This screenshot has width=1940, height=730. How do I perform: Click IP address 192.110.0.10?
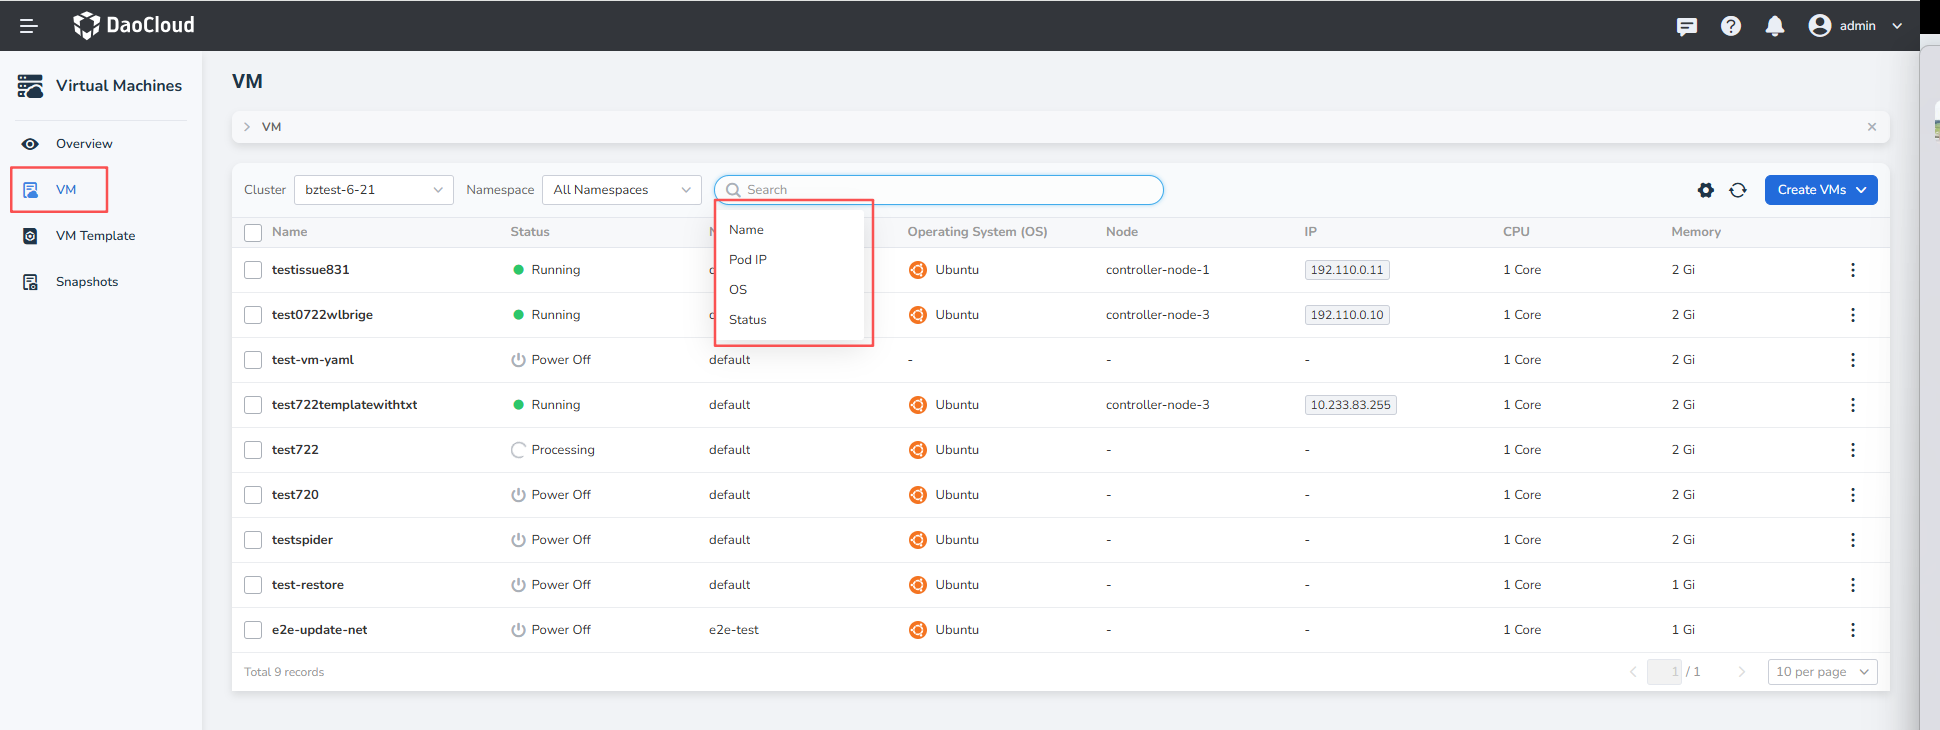(1347, 315)
